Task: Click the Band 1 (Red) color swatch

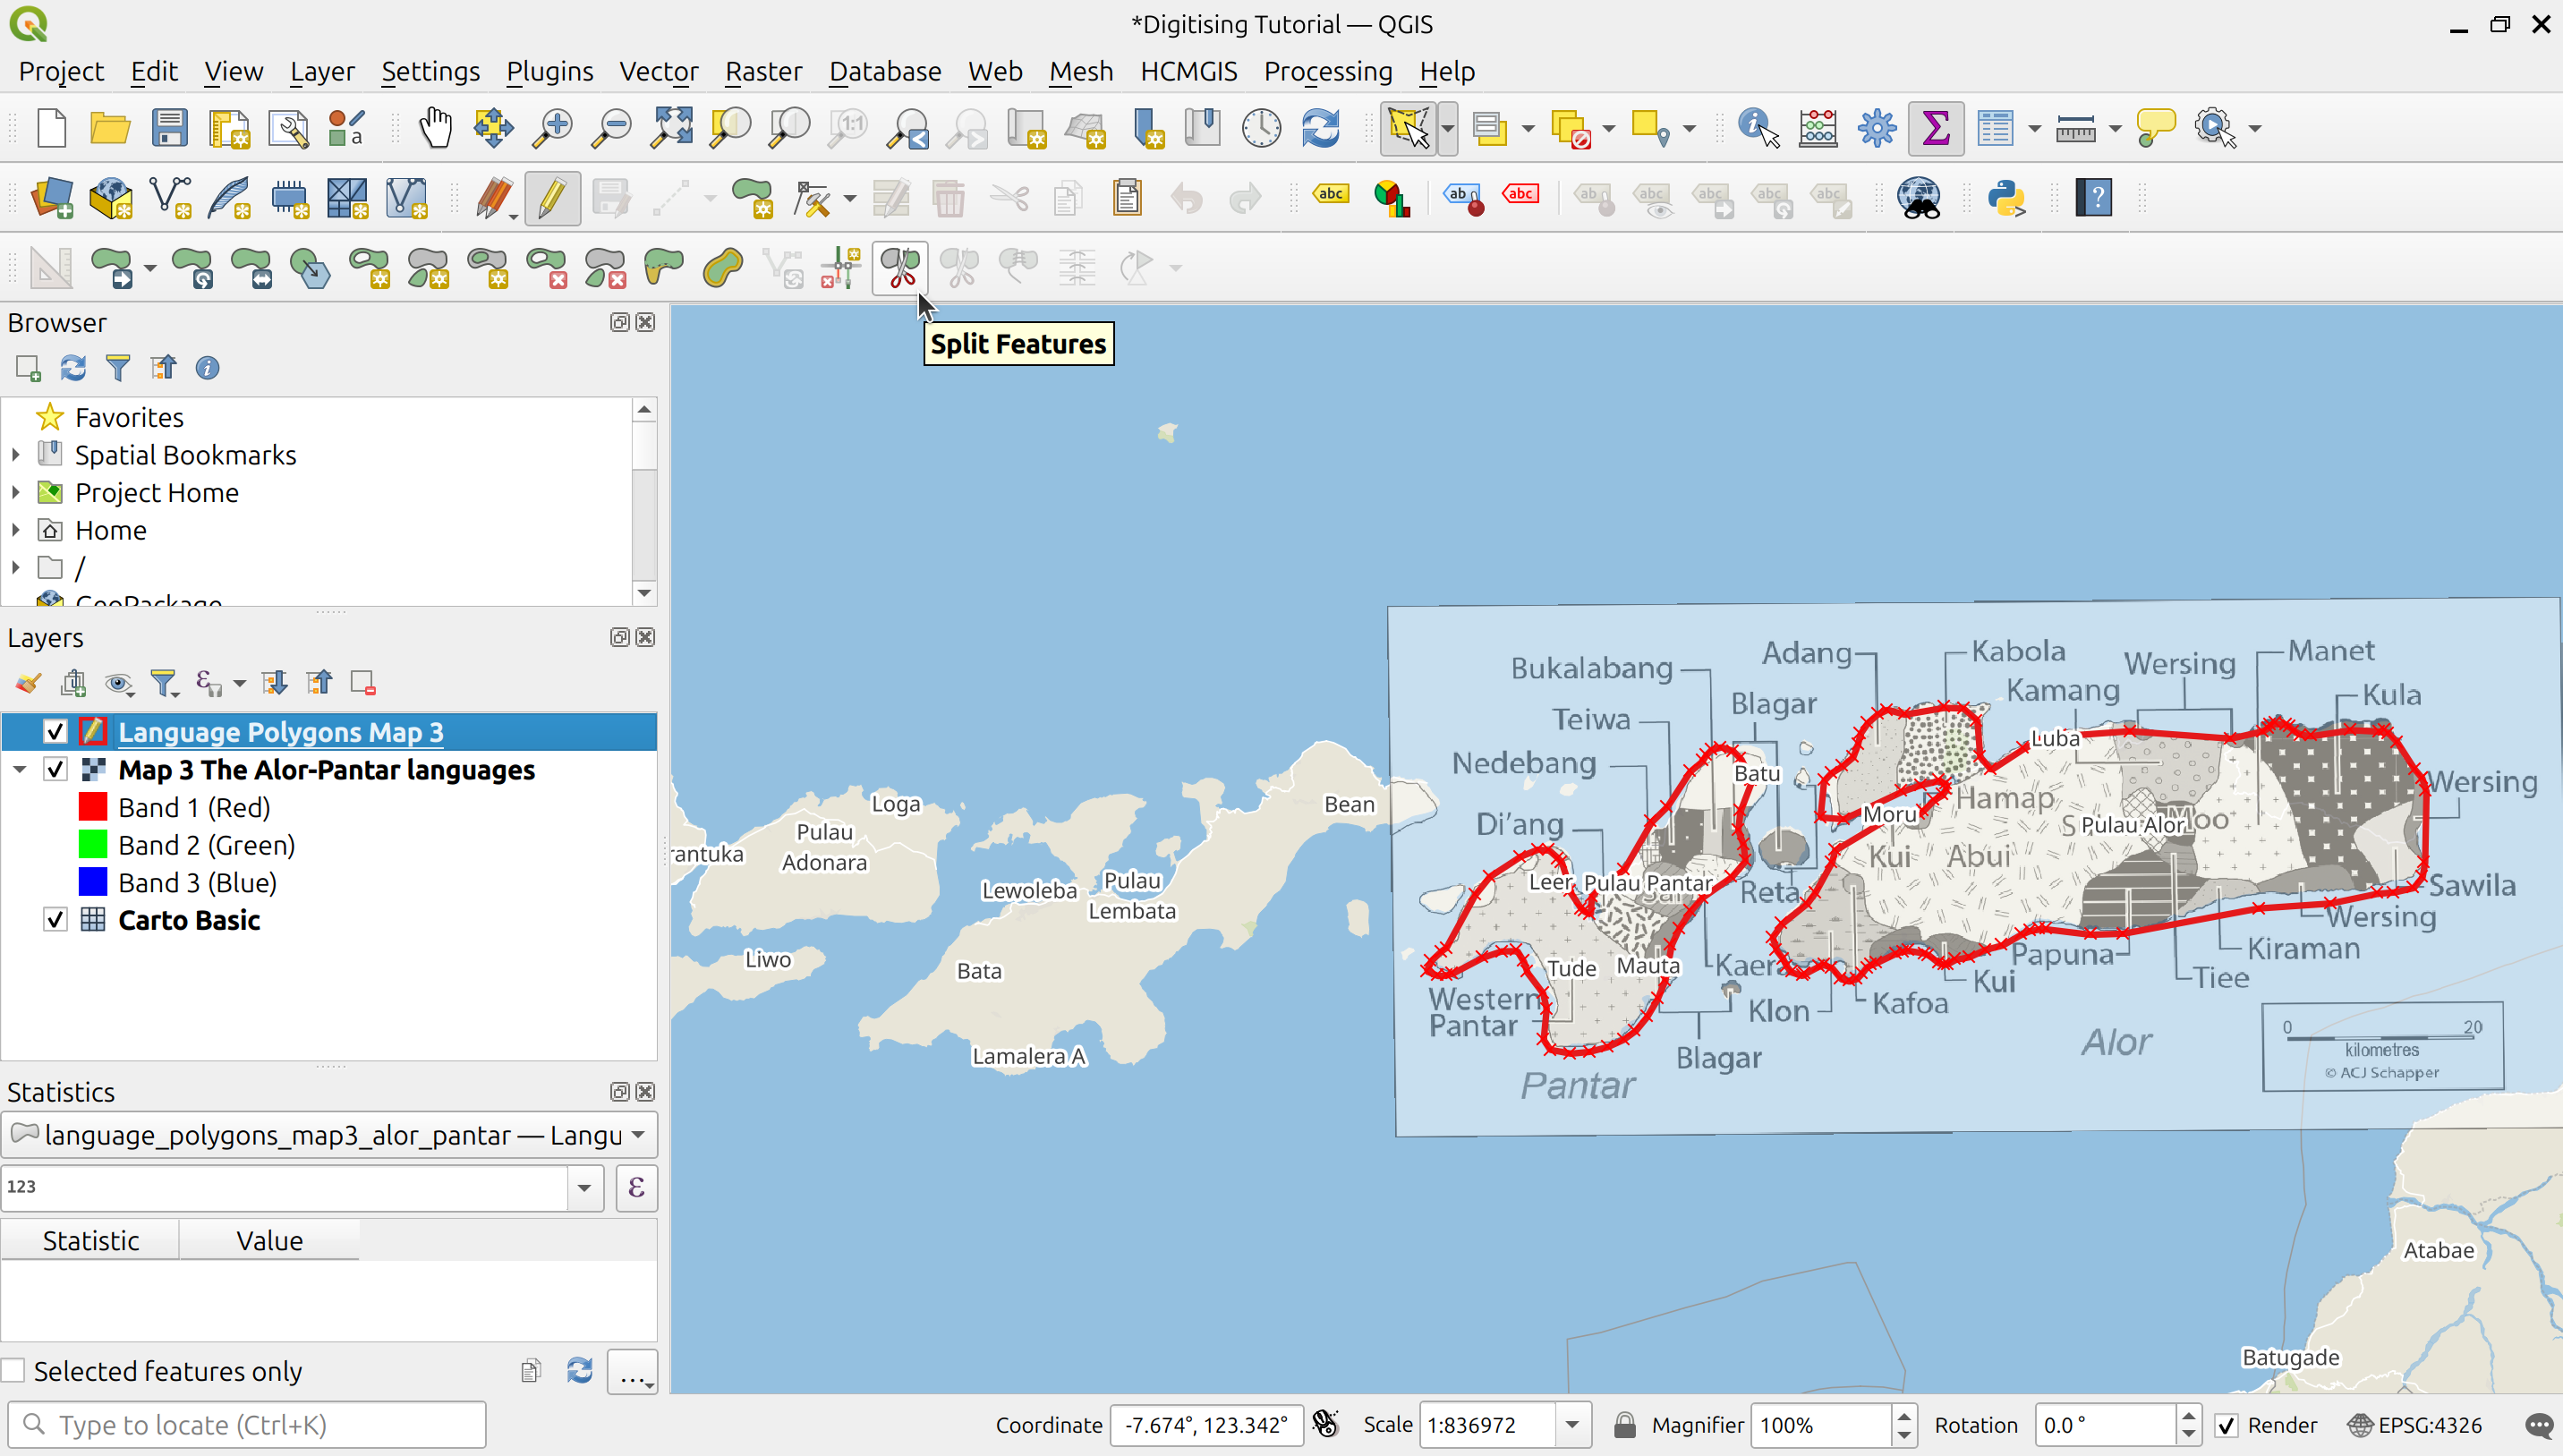Action: (x=93, y=806)
